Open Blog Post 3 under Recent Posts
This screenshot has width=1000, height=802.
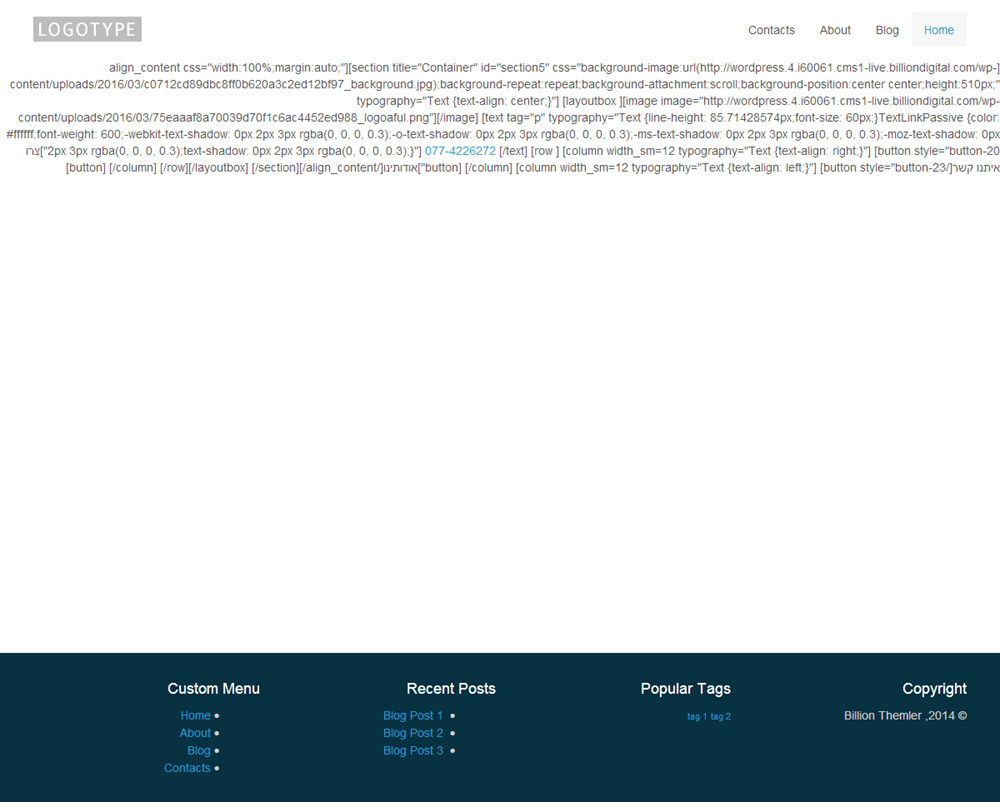(x=413, y=751)
